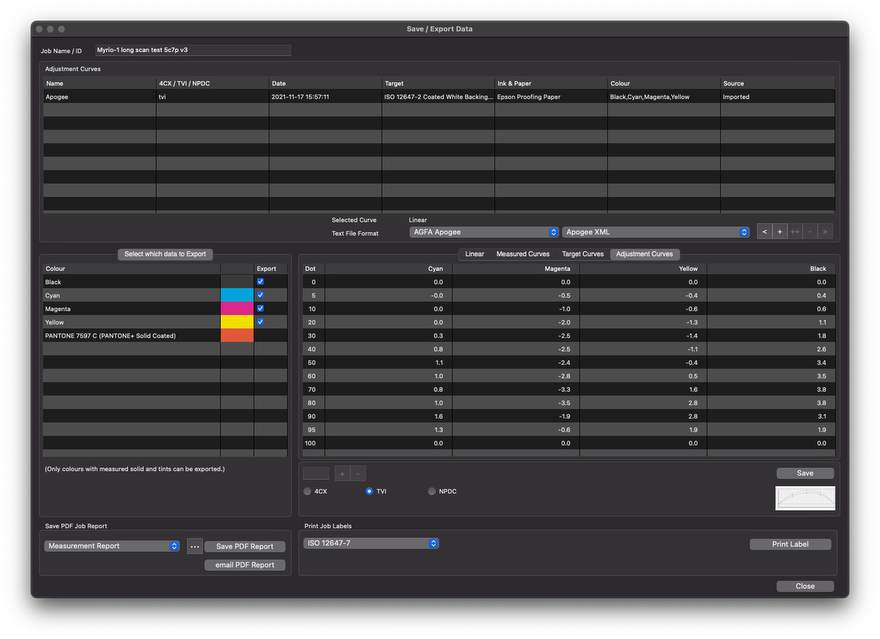Click the curve preview thumbnail above Save

coord(804,498)
